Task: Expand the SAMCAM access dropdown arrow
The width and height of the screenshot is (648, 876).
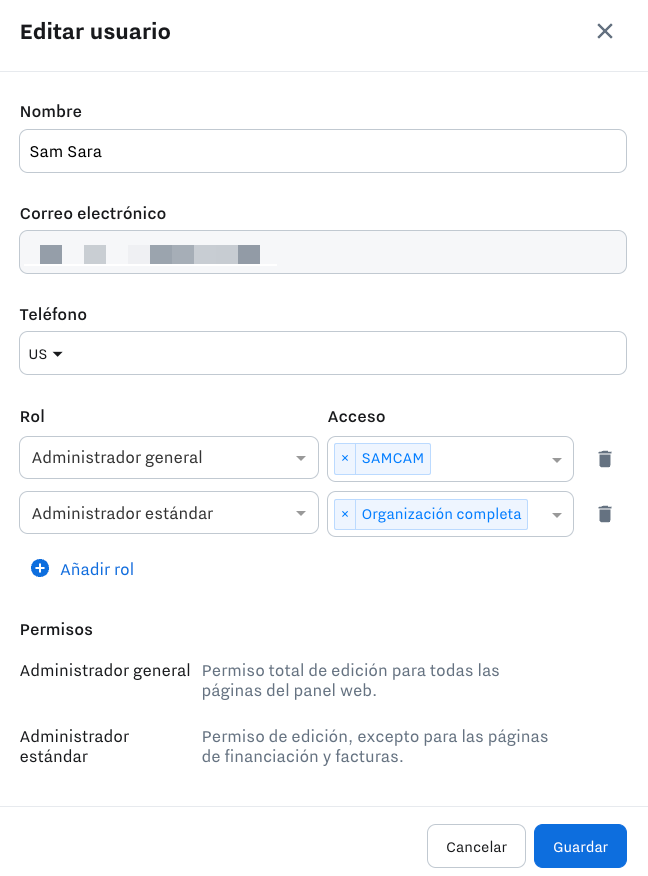Action: (x=556, y=460)
